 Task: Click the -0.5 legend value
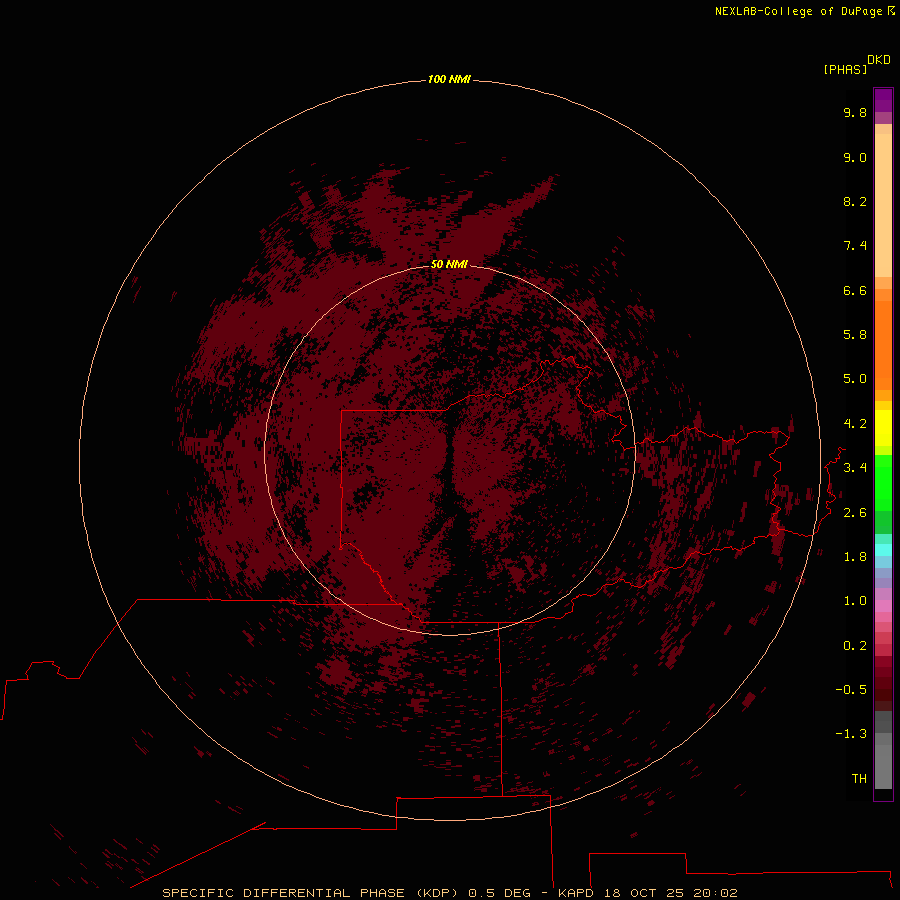tap(851, 690)
